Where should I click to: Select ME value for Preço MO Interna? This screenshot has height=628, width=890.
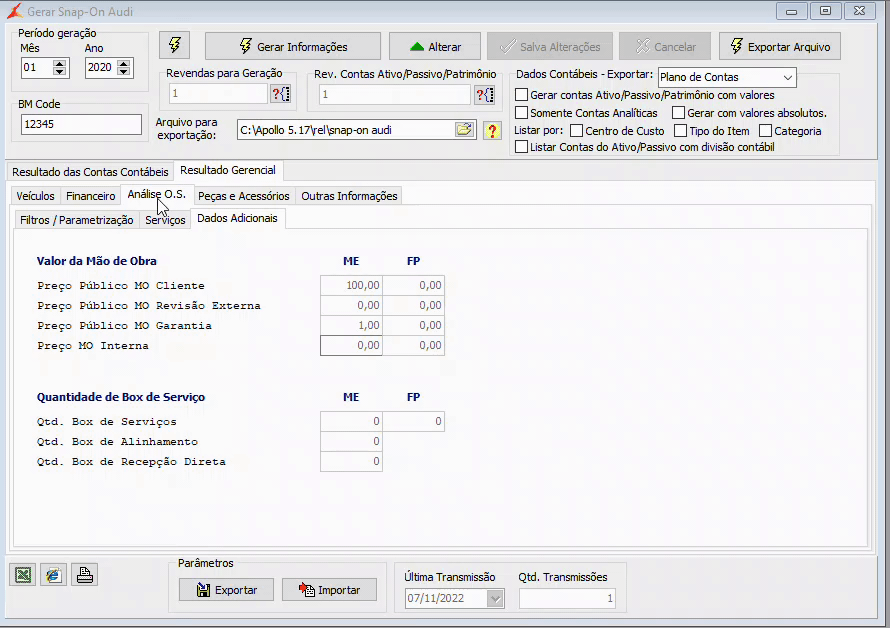tap(351, 345)
